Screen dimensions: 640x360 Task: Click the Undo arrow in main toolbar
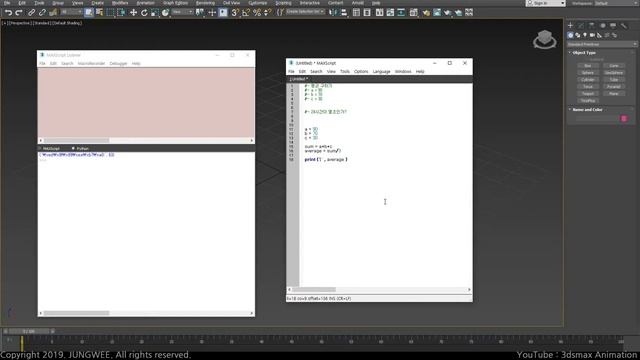8,13
